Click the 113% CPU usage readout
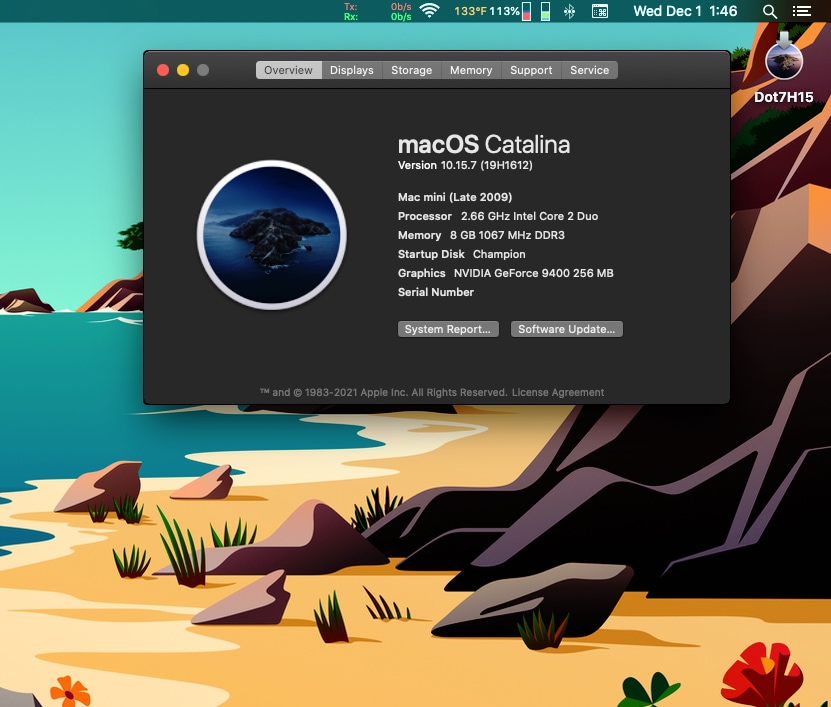Screen dimensions: 831x707 click(504, 11)
